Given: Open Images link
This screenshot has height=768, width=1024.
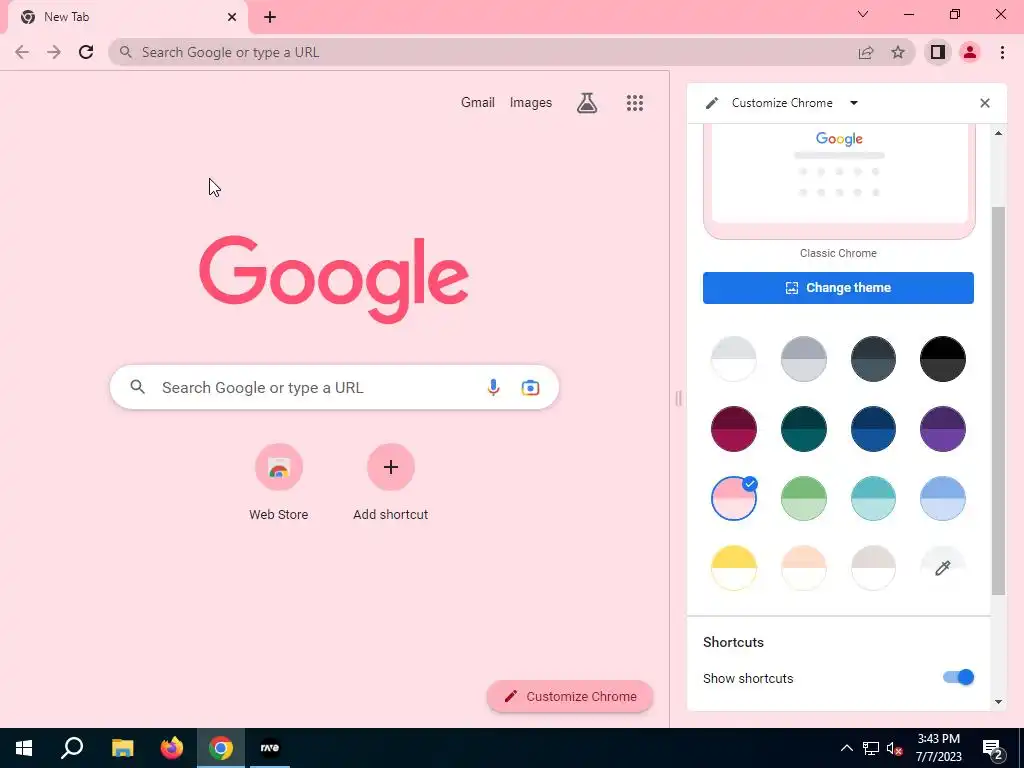Looking at the screenshot, I should pyautogui.click(x=530, y=103).
